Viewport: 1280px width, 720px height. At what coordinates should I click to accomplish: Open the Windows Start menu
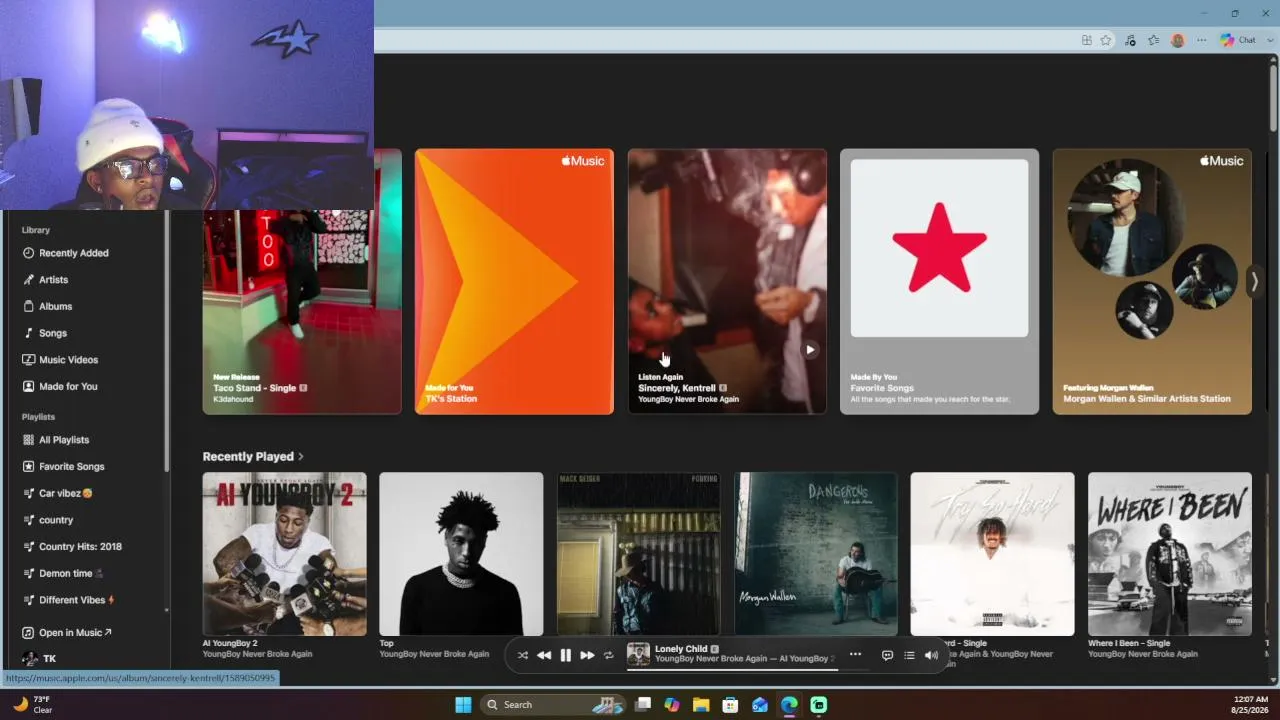point(463,705)
